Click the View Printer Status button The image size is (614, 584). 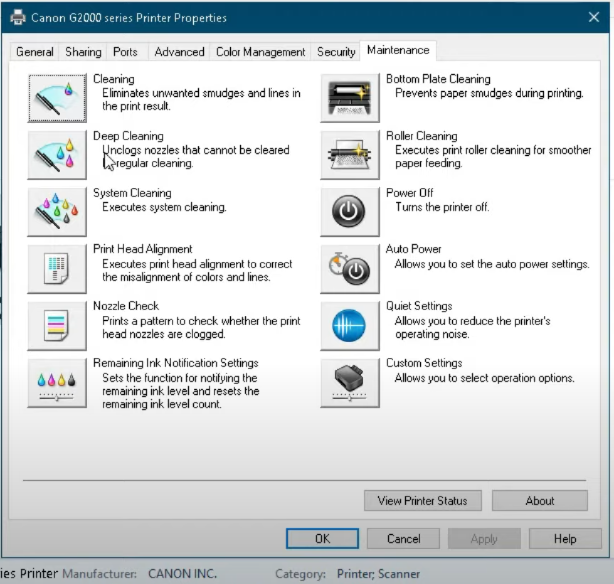tap(423, 501)
